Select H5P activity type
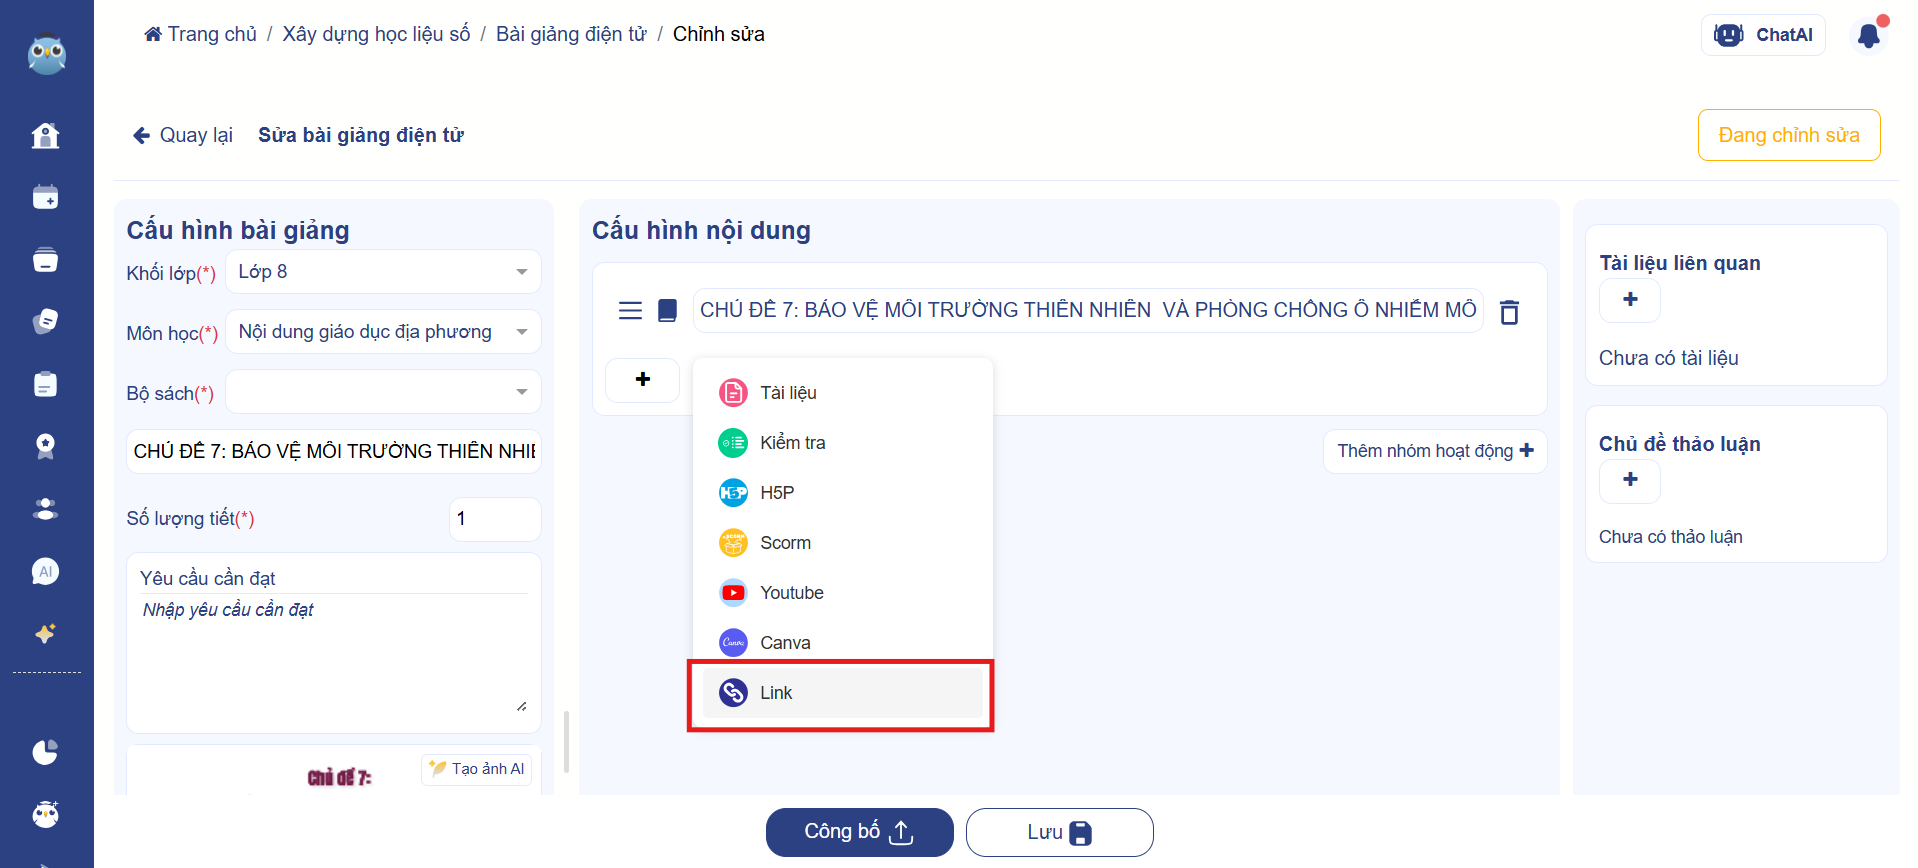1918x868 pixels. click(x=776, y=493)
